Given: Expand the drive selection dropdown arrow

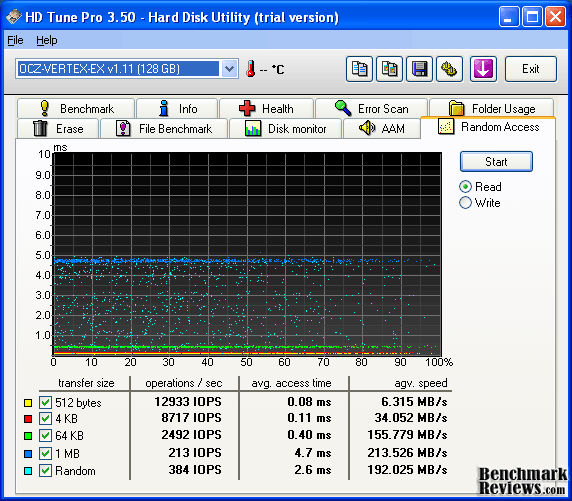Looking at the screenshot, I should [x=229, y=69].
